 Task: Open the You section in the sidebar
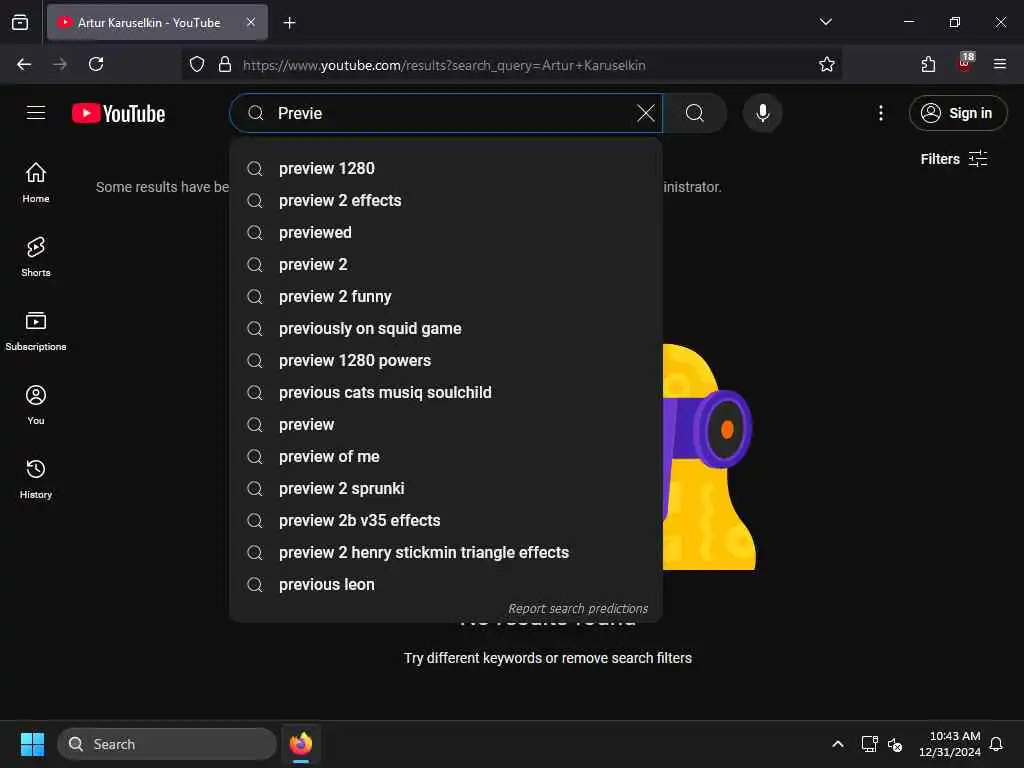point(36,405)
